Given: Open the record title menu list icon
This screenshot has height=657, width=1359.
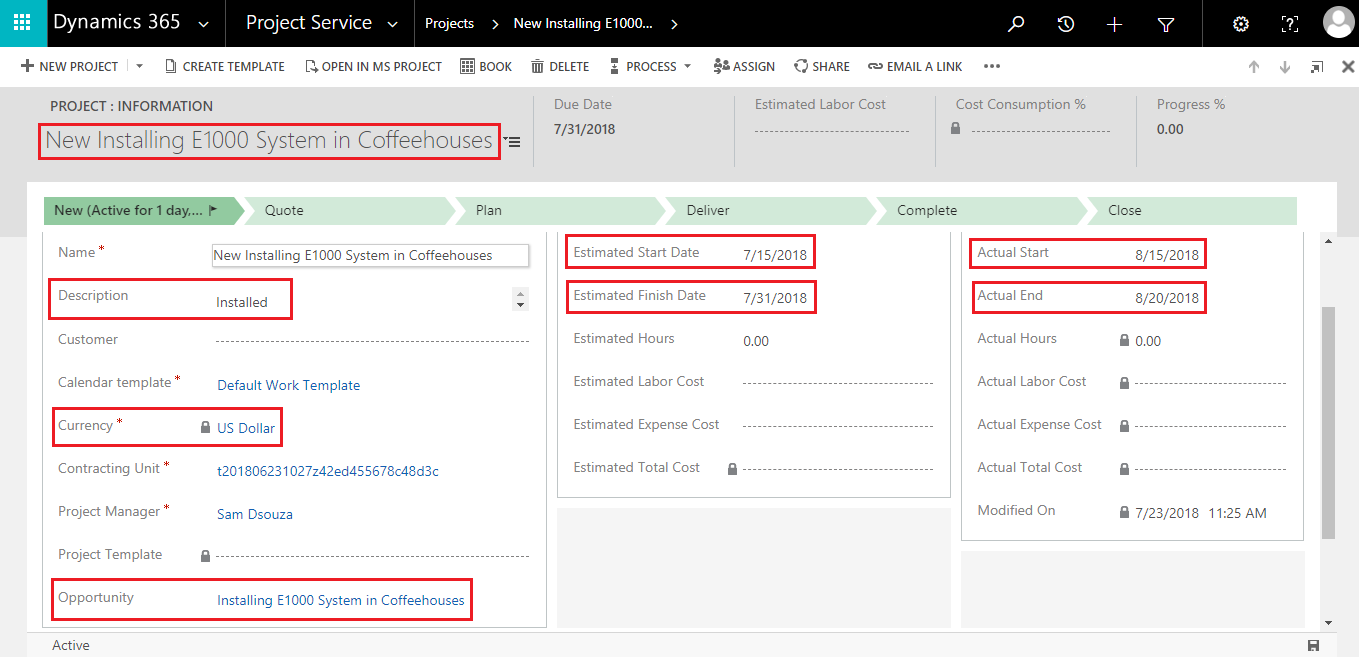Looking at the screenshot, I should 512,142.
